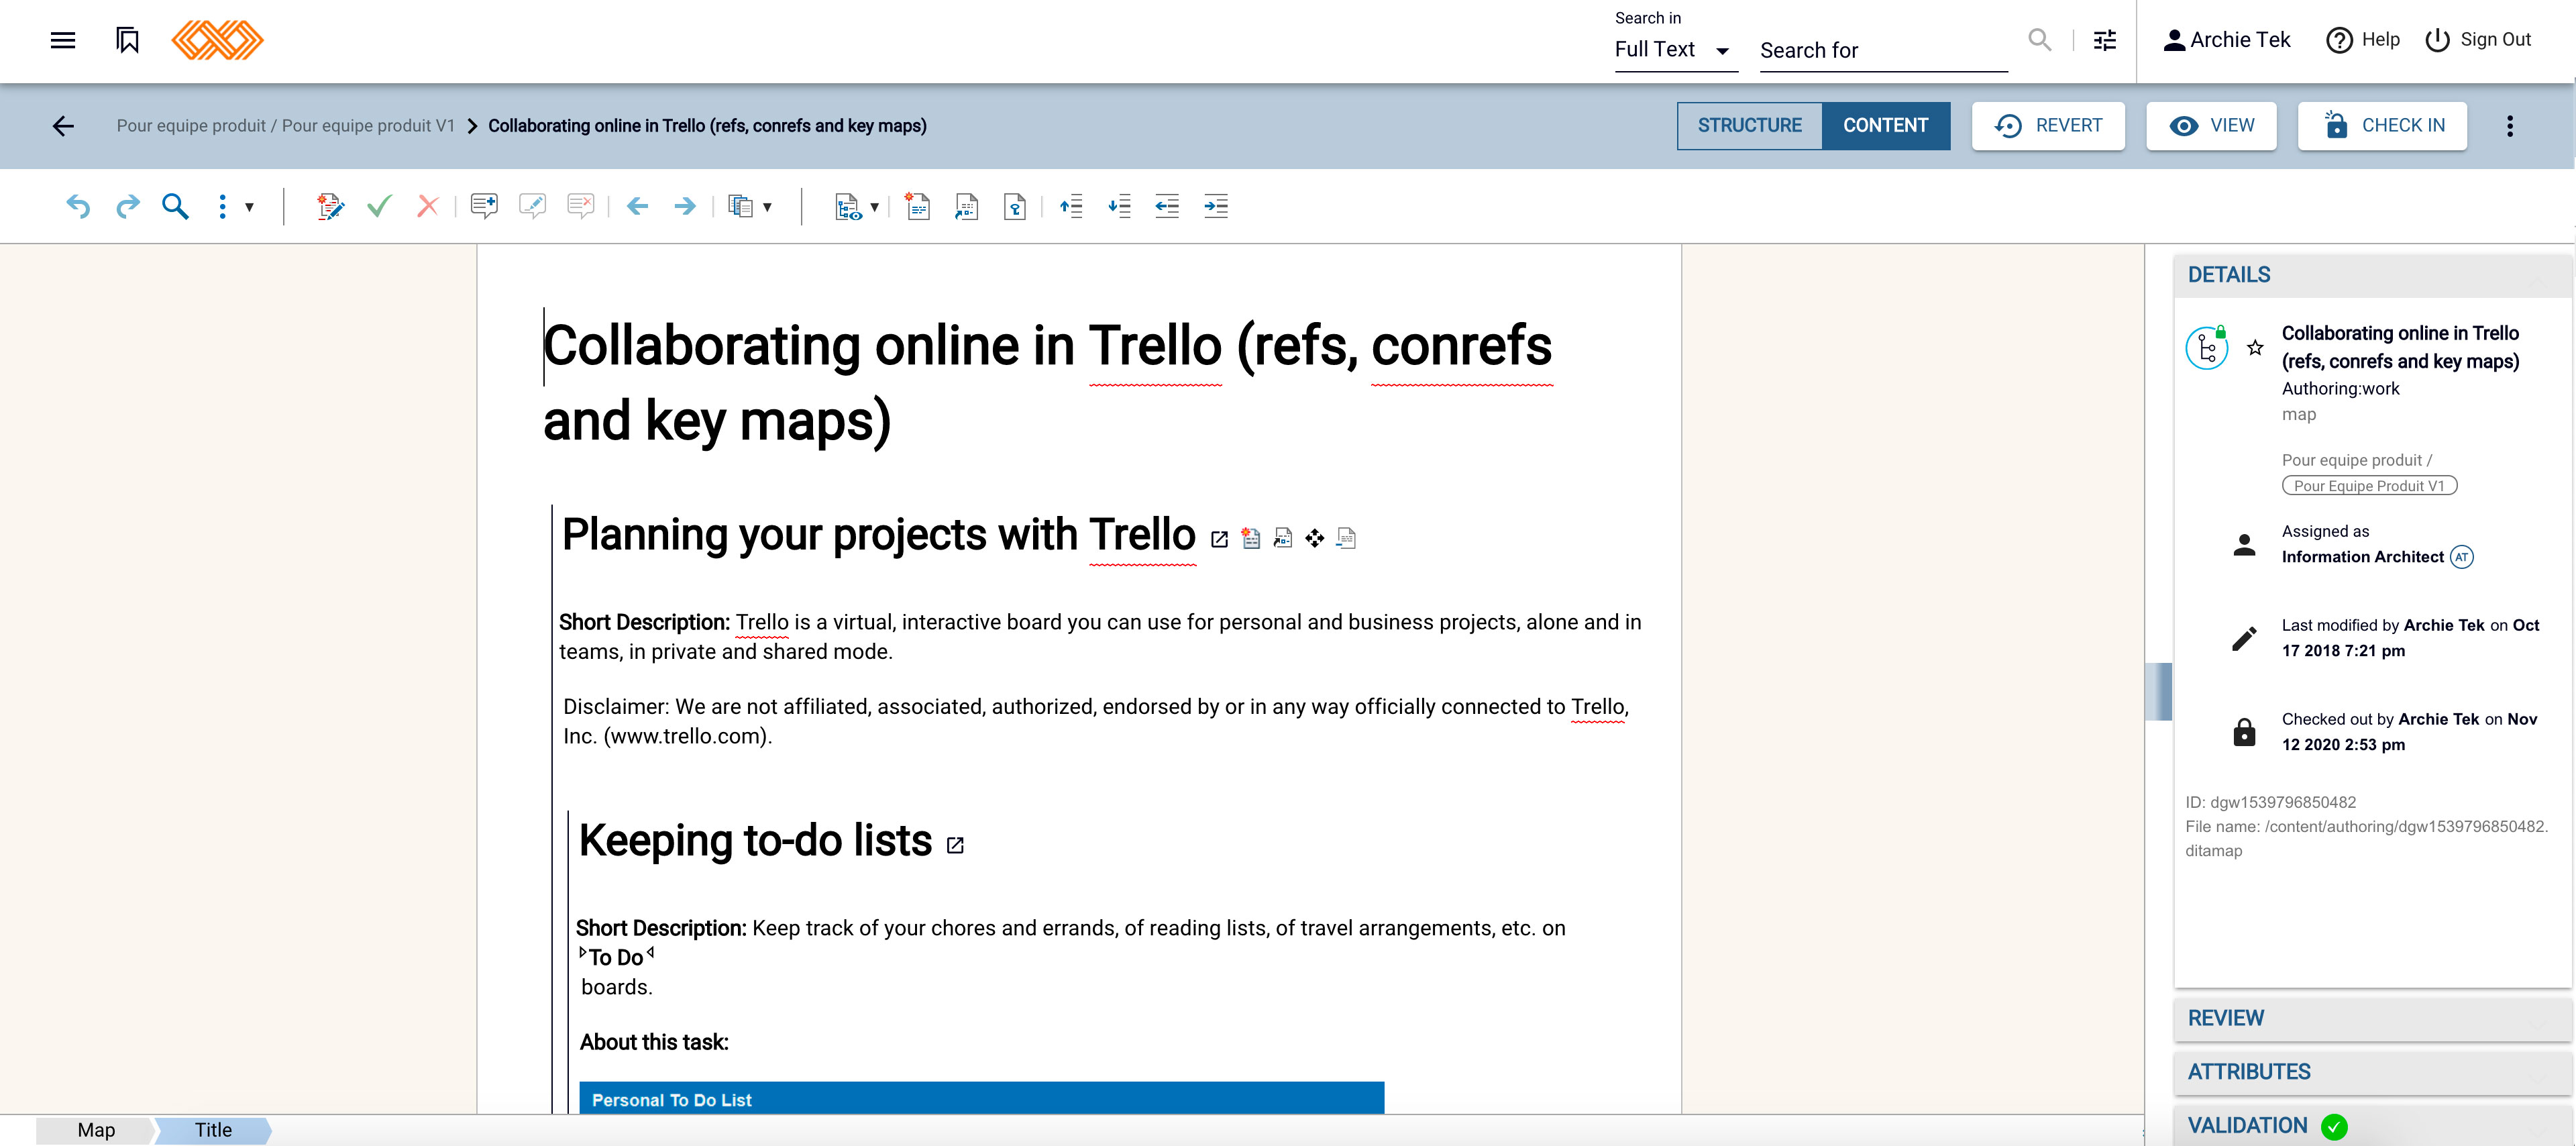This screenshot has height=1146, width=2576.
Task: Focus the Search for input field
Action: 1883,51
